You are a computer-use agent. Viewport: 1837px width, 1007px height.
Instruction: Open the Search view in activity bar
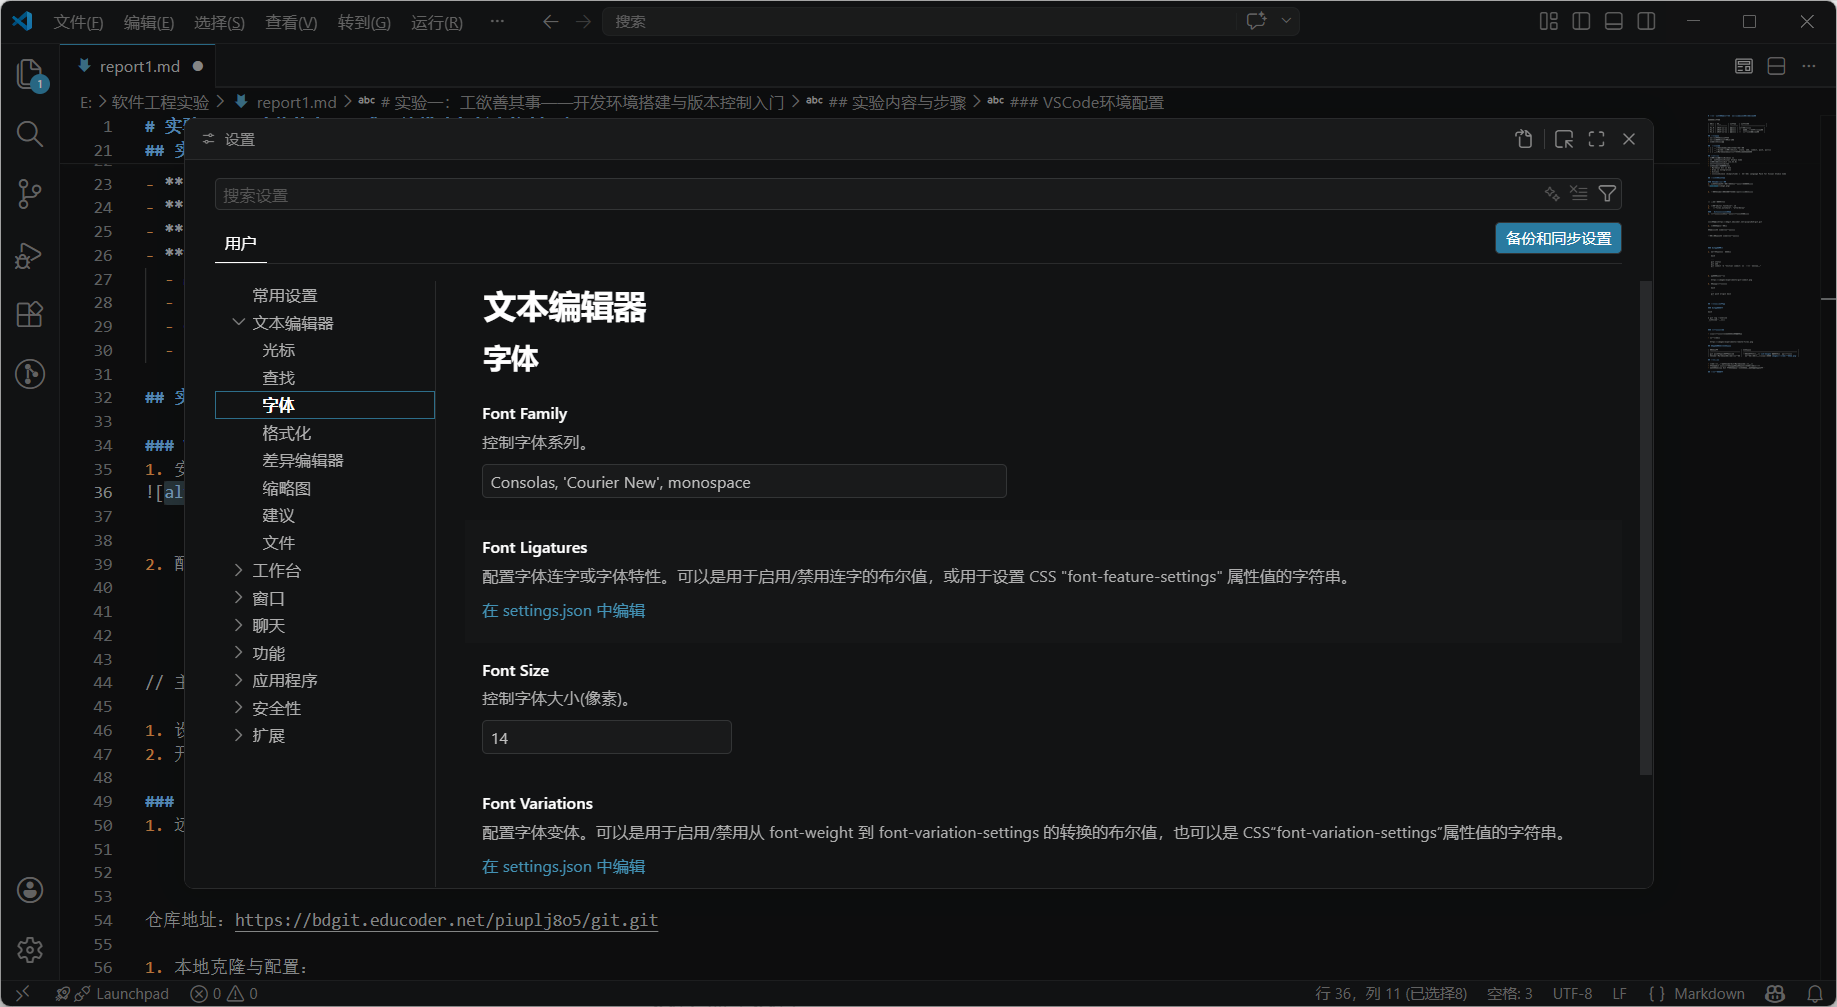click(x=30, y=134)
